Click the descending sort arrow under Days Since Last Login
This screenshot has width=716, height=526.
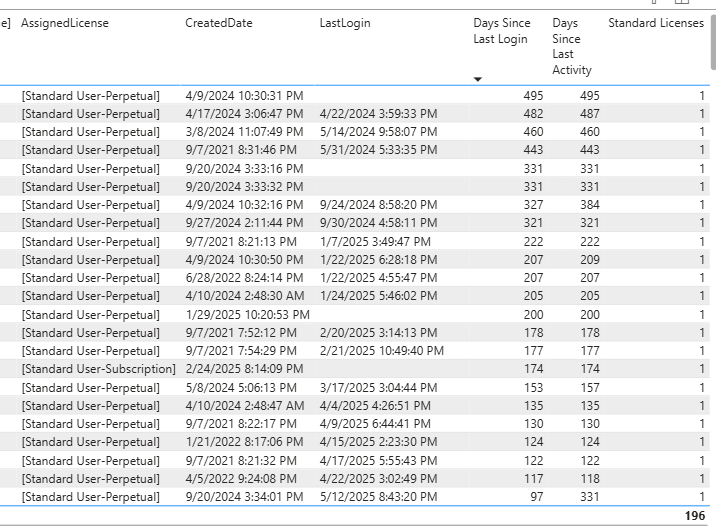click(478, 79)
